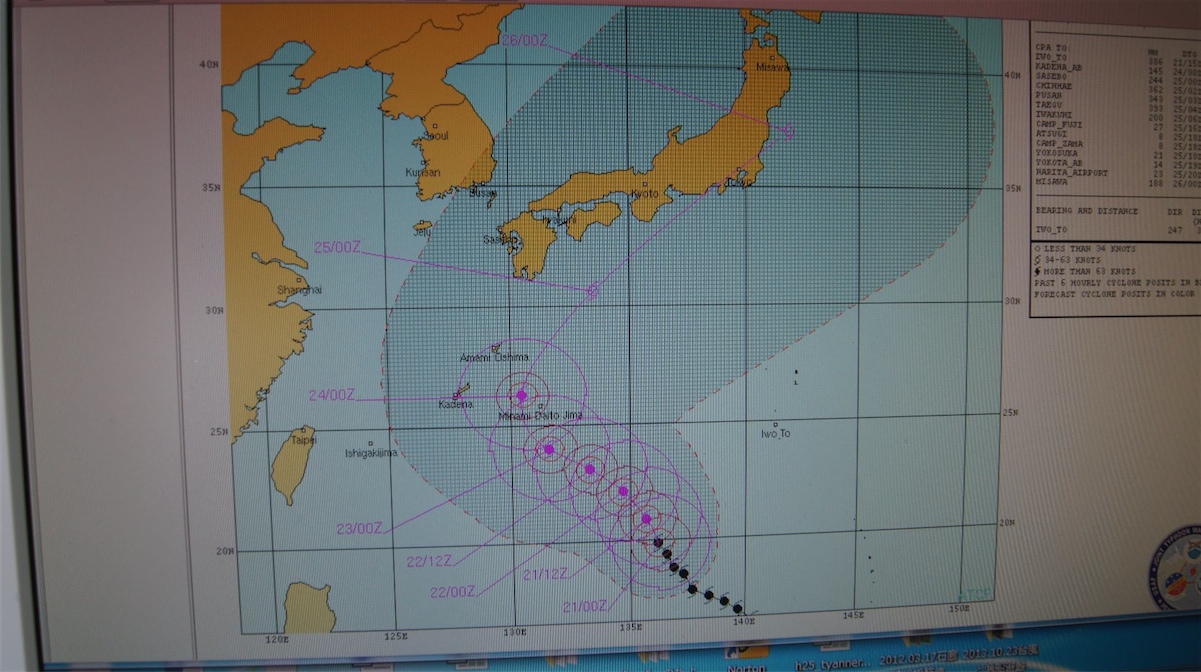The width and height of the screenshot is (1201, 672).
Task: Click the Shanghai city marker
Action: (x=300, y=280)
